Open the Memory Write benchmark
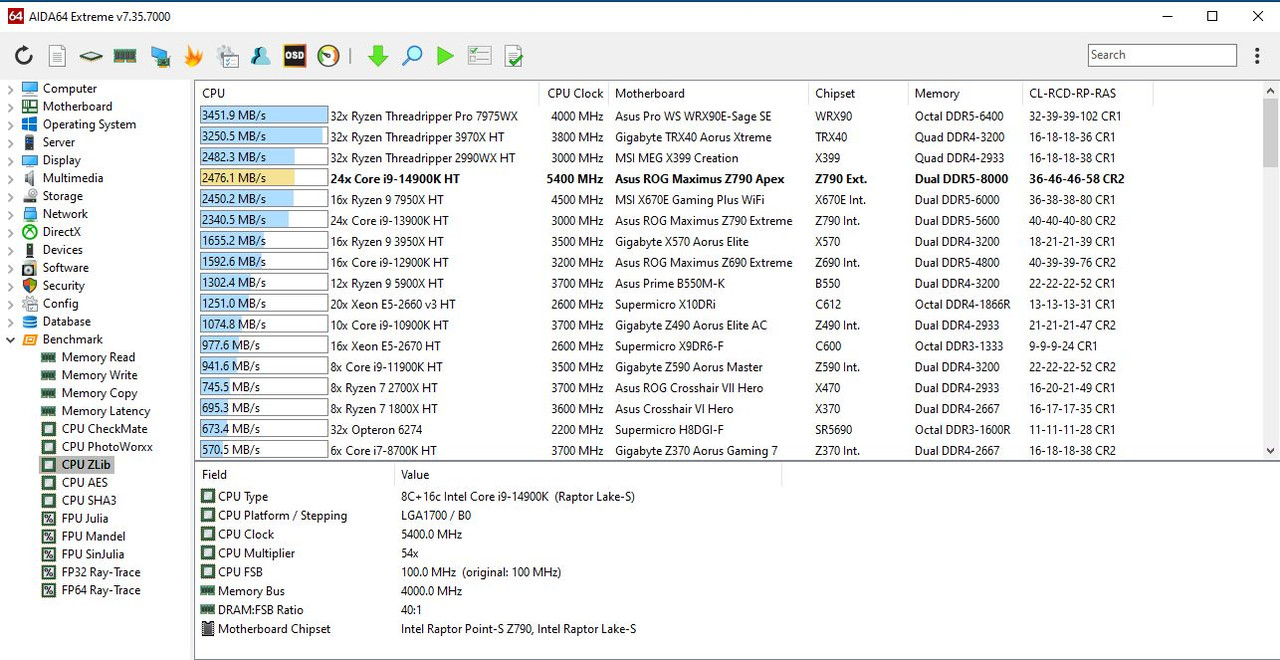This screenshot has height=660, width=1280. [99, 376]
